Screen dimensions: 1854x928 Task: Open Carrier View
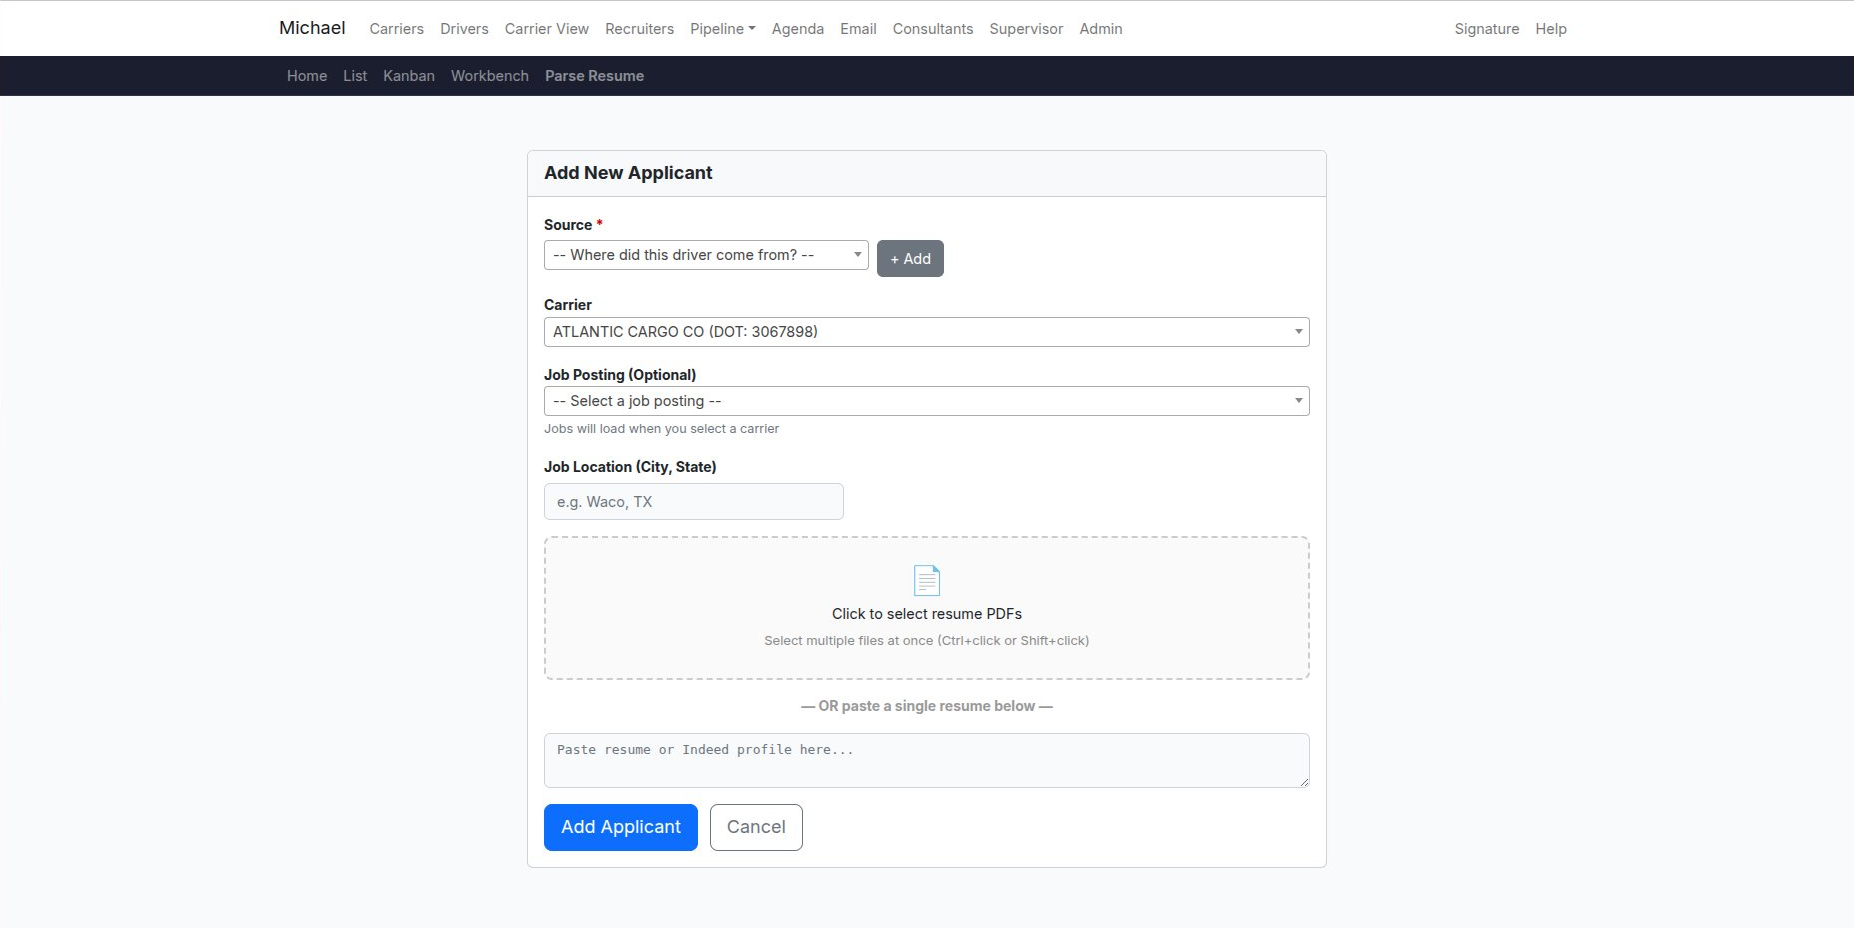(x=547, y=29)
